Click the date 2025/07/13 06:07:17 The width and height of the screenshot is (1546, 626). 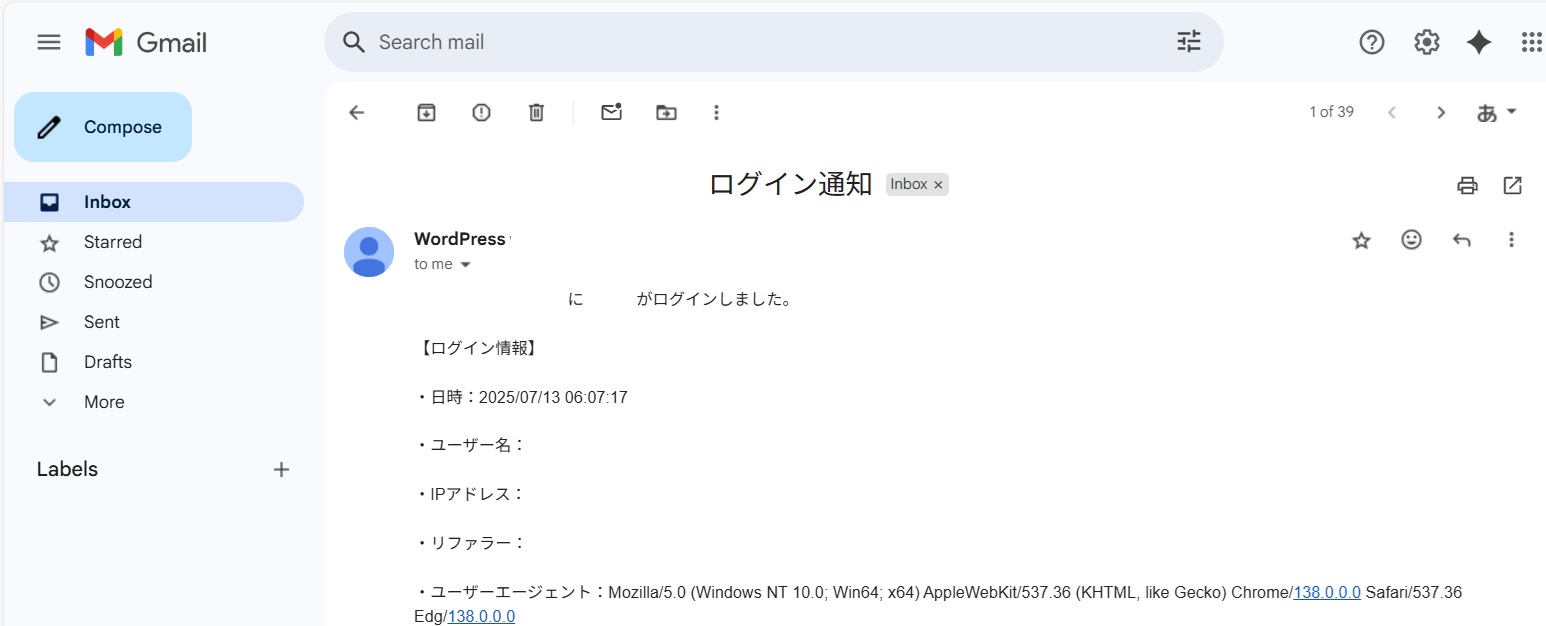tap(553, 397)
